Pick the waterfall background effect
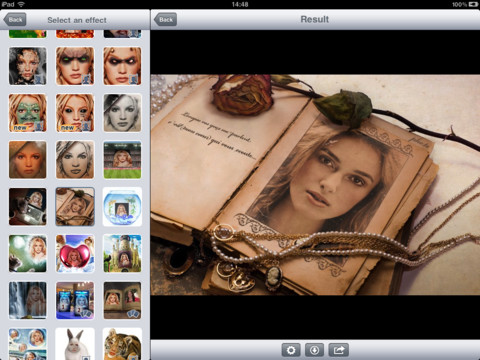 28,301
